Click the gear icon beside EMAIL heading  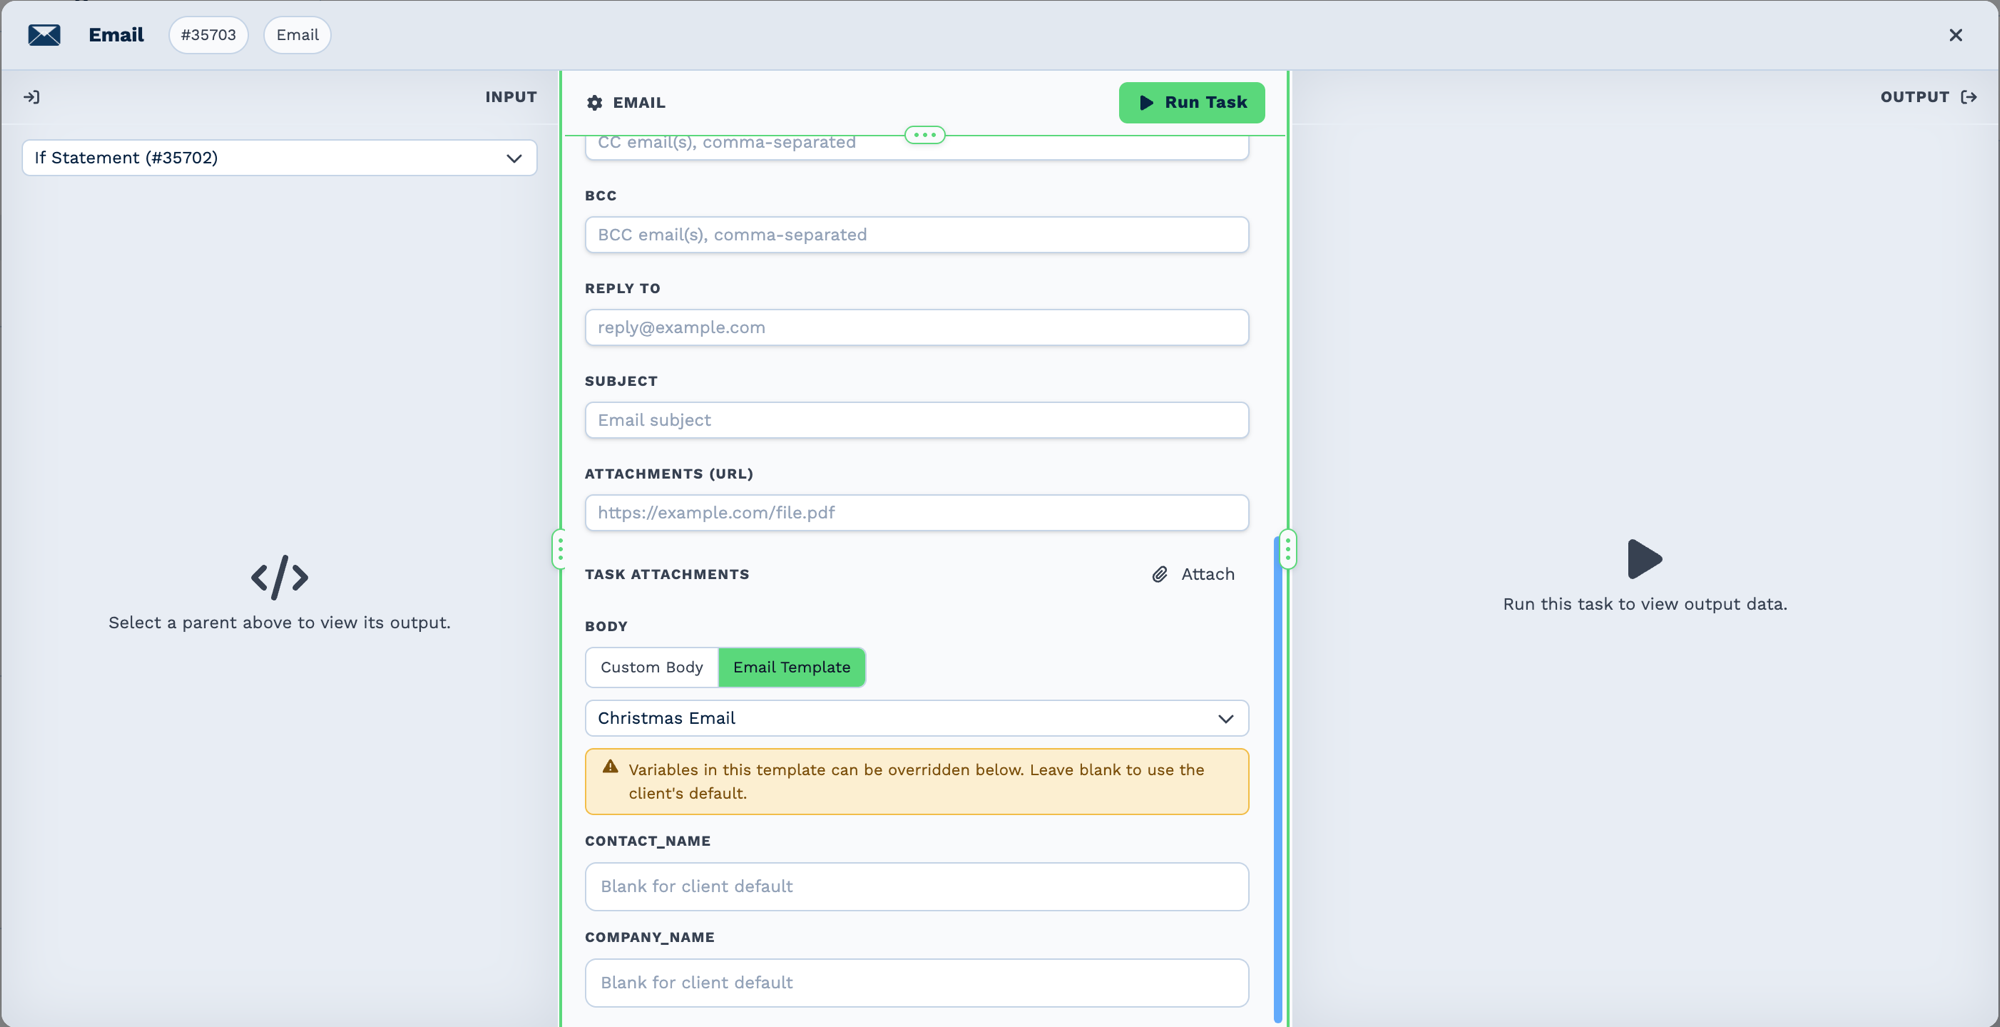point(595,103)
